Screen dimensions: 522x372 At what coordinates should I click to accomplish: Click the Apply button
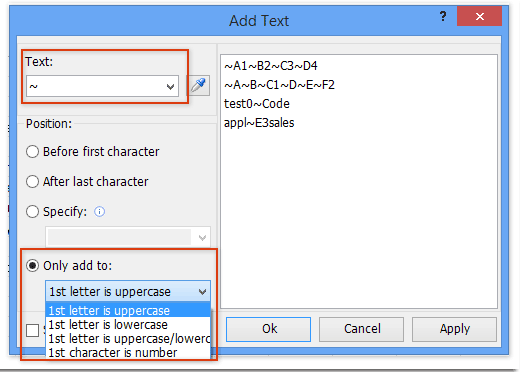tap(454, 329)
